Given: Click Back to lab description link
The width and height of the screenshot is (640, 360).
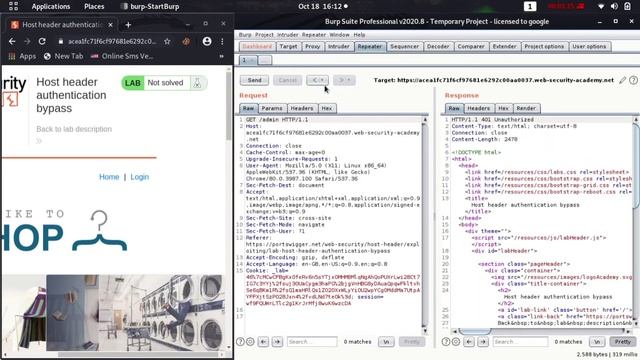Looking at the screenshot, I should pyautogui.click(x=74, y=129).
